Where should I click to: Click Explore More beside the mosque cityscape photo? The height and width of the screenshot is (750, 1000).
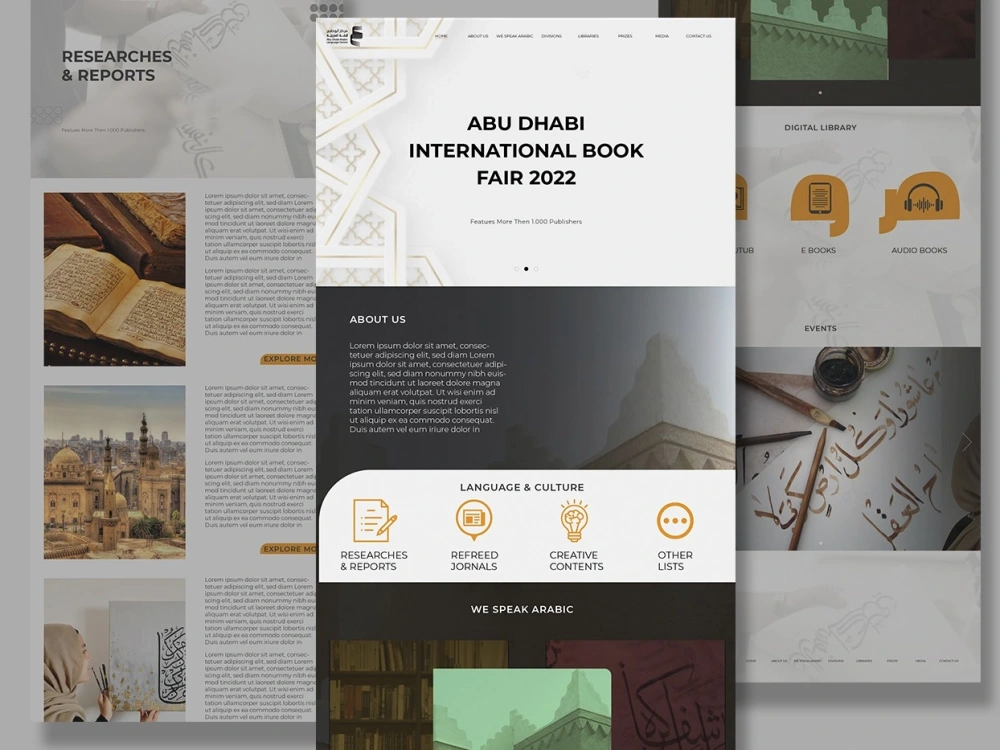(x=288, y=549)
